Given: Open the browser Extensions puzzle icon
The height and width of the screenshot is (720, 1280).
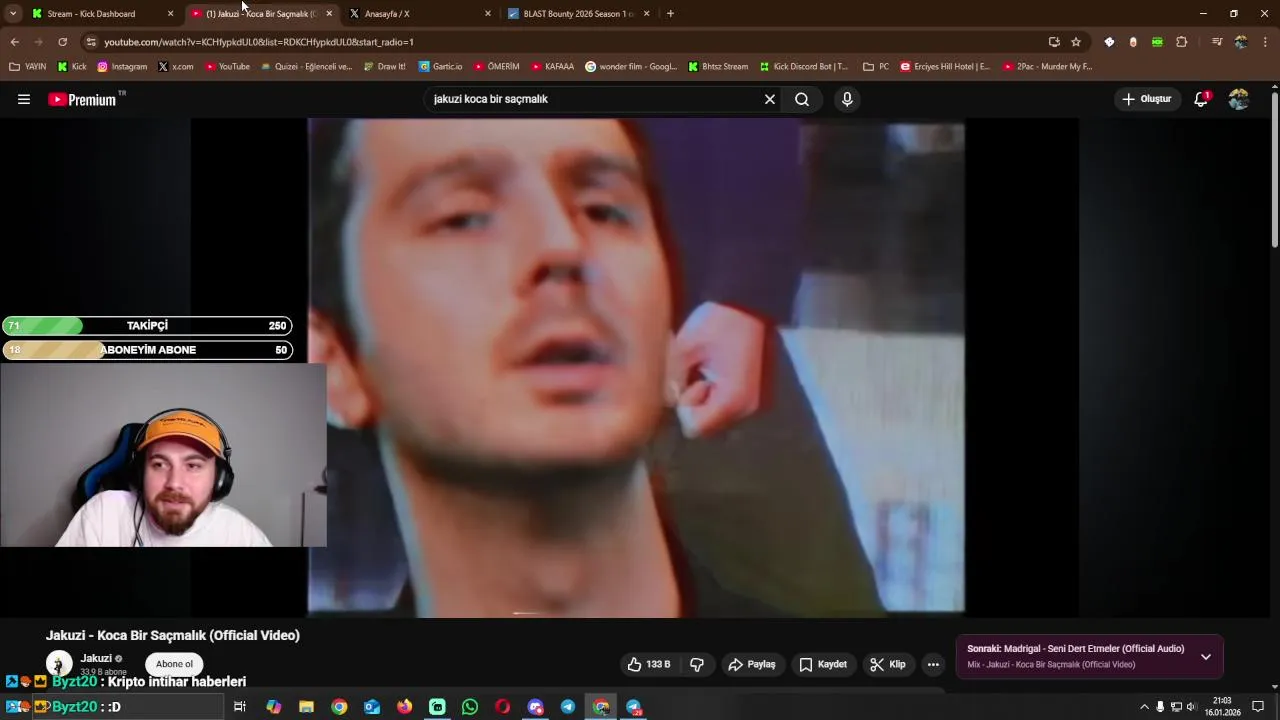Looking at the screenshot, I should pyautogui.click(x=1181, y=42).
